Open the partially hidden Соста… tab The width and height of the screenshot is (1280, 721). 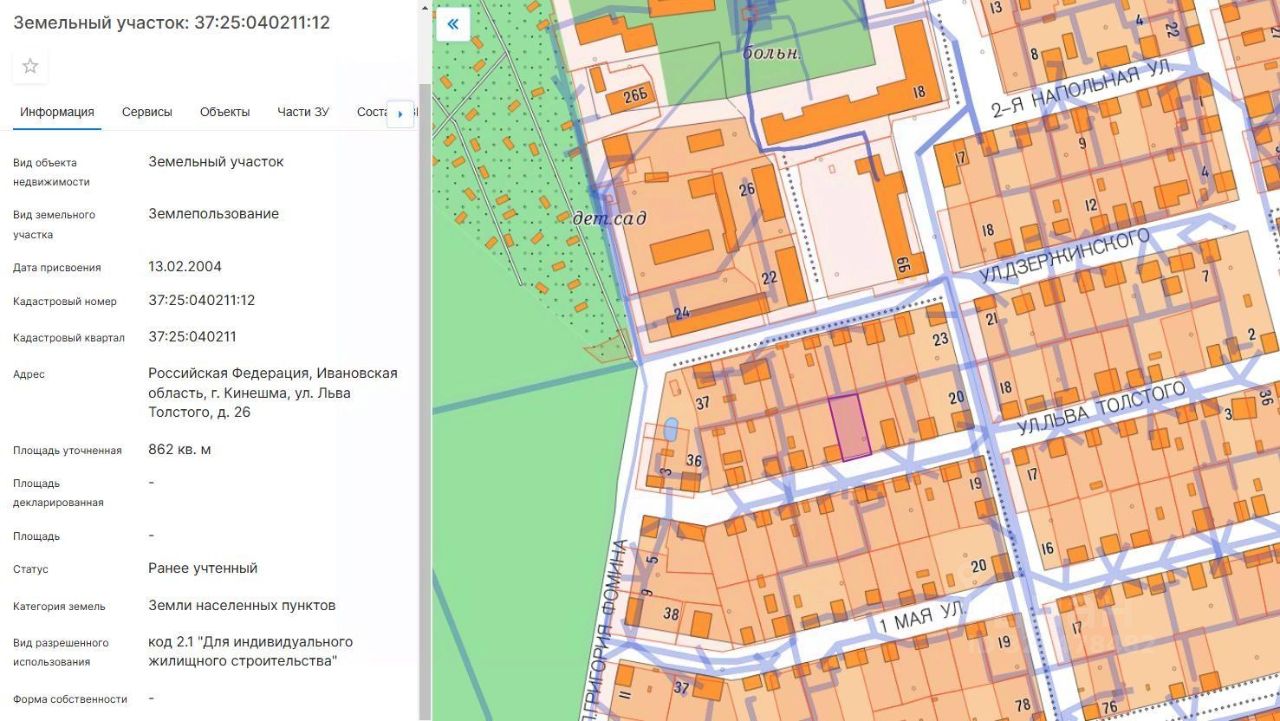tap(372, 112)
